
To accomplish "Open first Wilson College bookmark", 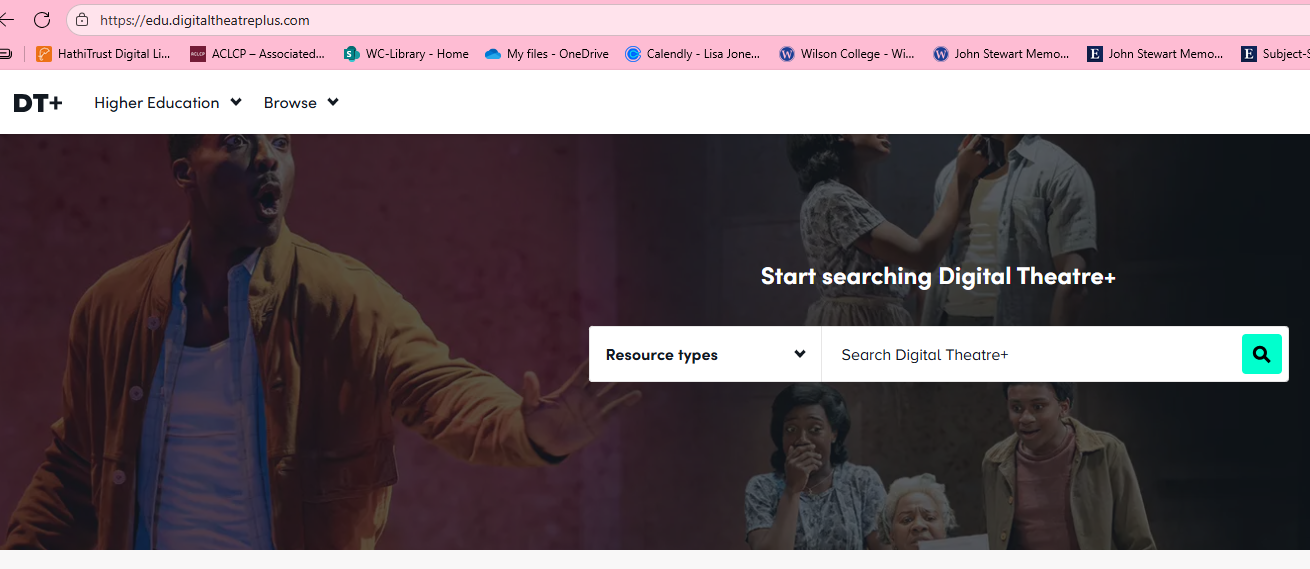I will [847, 54].
